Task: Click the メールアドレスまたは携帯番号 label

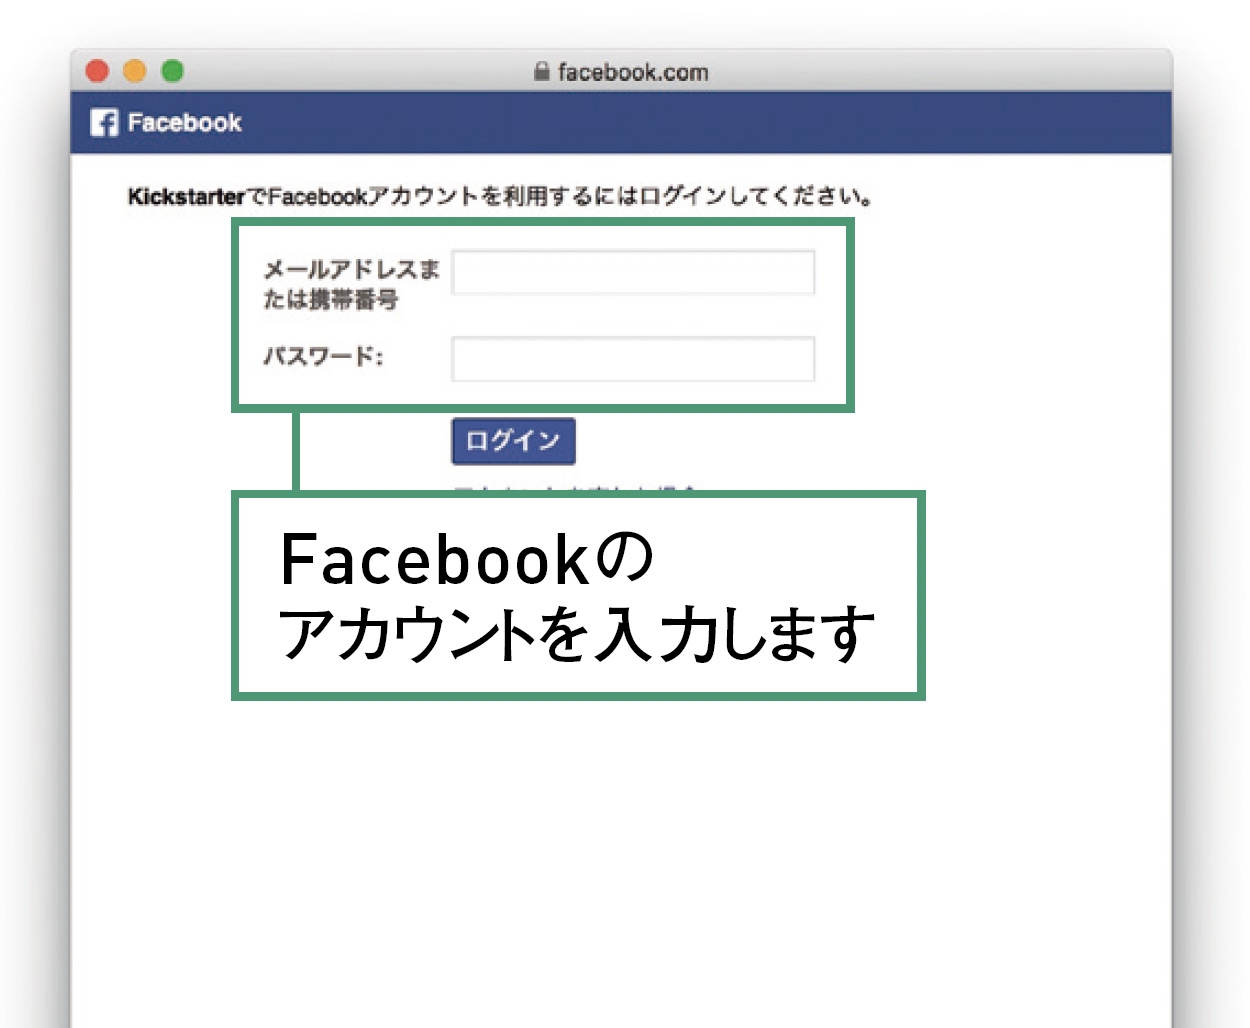Action: (351, 284)
